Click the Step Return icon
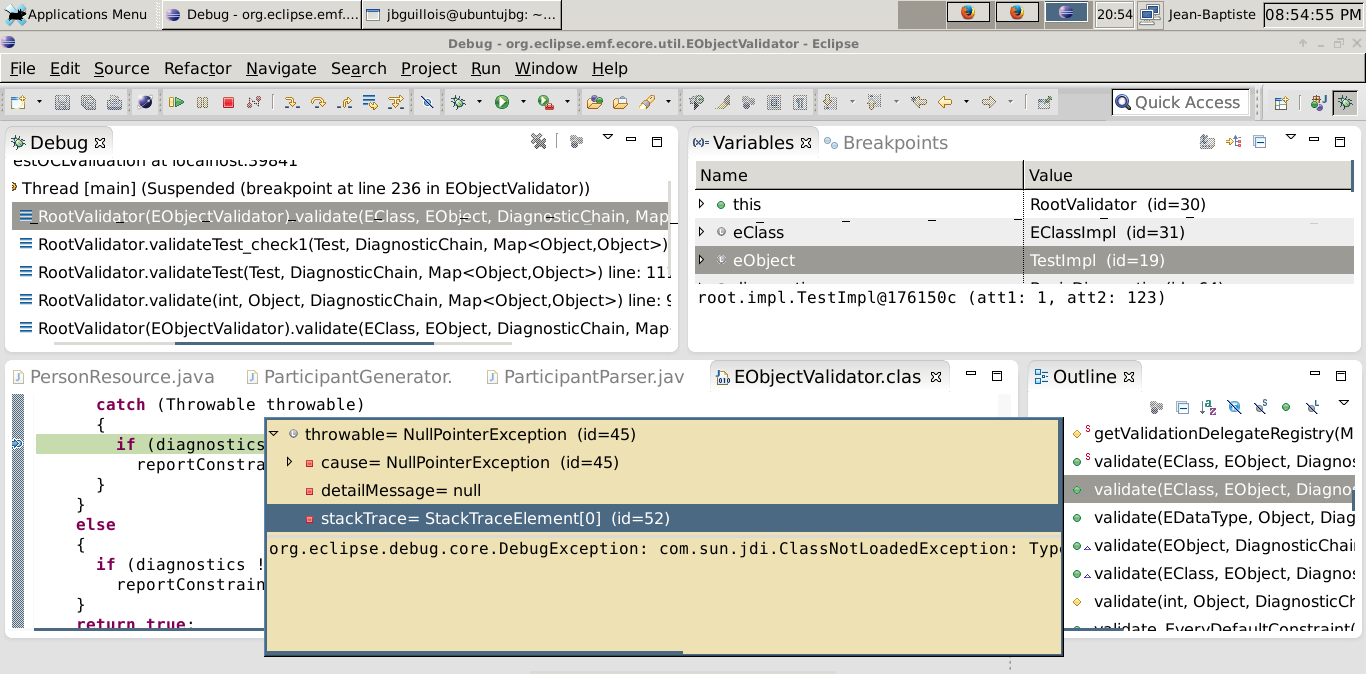Viewport: 1366px width, 674px height. tap(345, 102)
